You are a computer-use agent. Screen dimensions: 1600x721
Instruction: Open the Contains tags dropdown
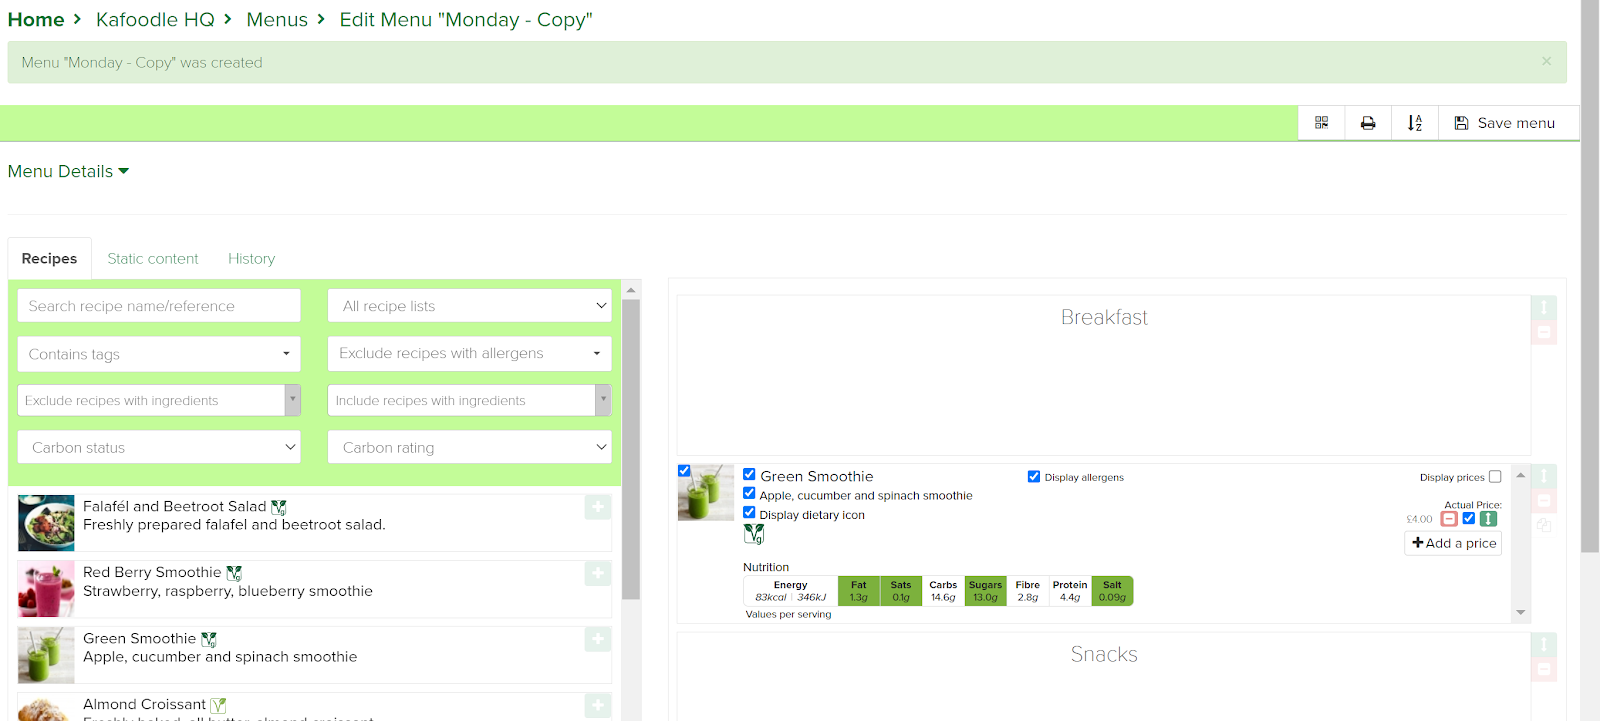[x=159, y=354]
